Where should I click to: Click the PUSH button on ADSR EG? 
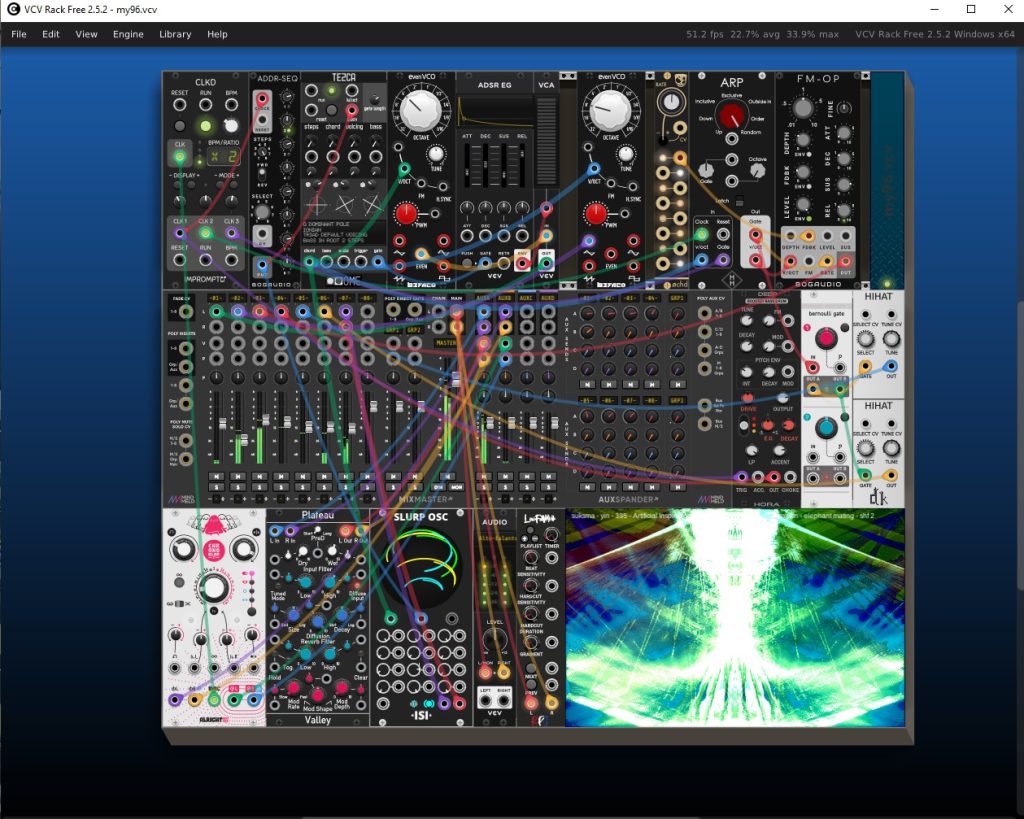[x=467, y=263]
